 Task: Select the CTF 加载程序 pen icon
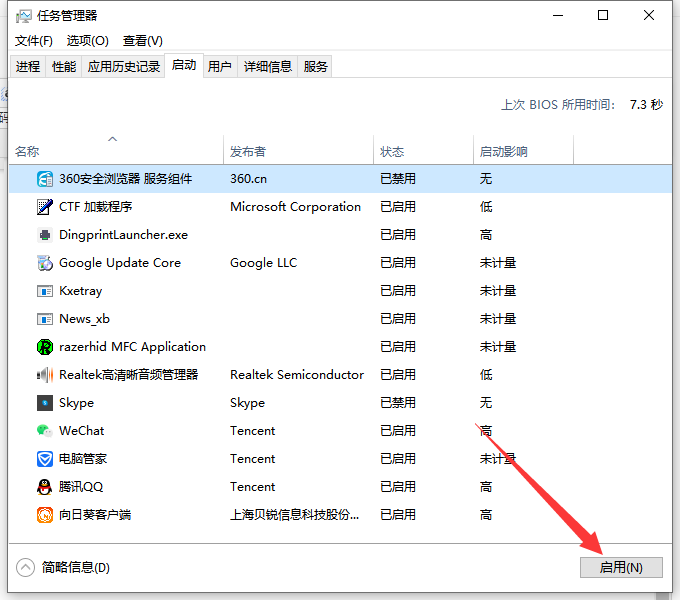click(45, 207)
